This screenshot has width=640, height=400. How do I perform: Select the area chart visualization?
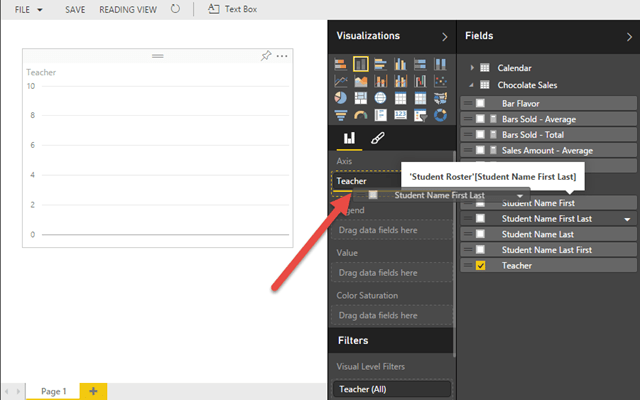(361, 81)
